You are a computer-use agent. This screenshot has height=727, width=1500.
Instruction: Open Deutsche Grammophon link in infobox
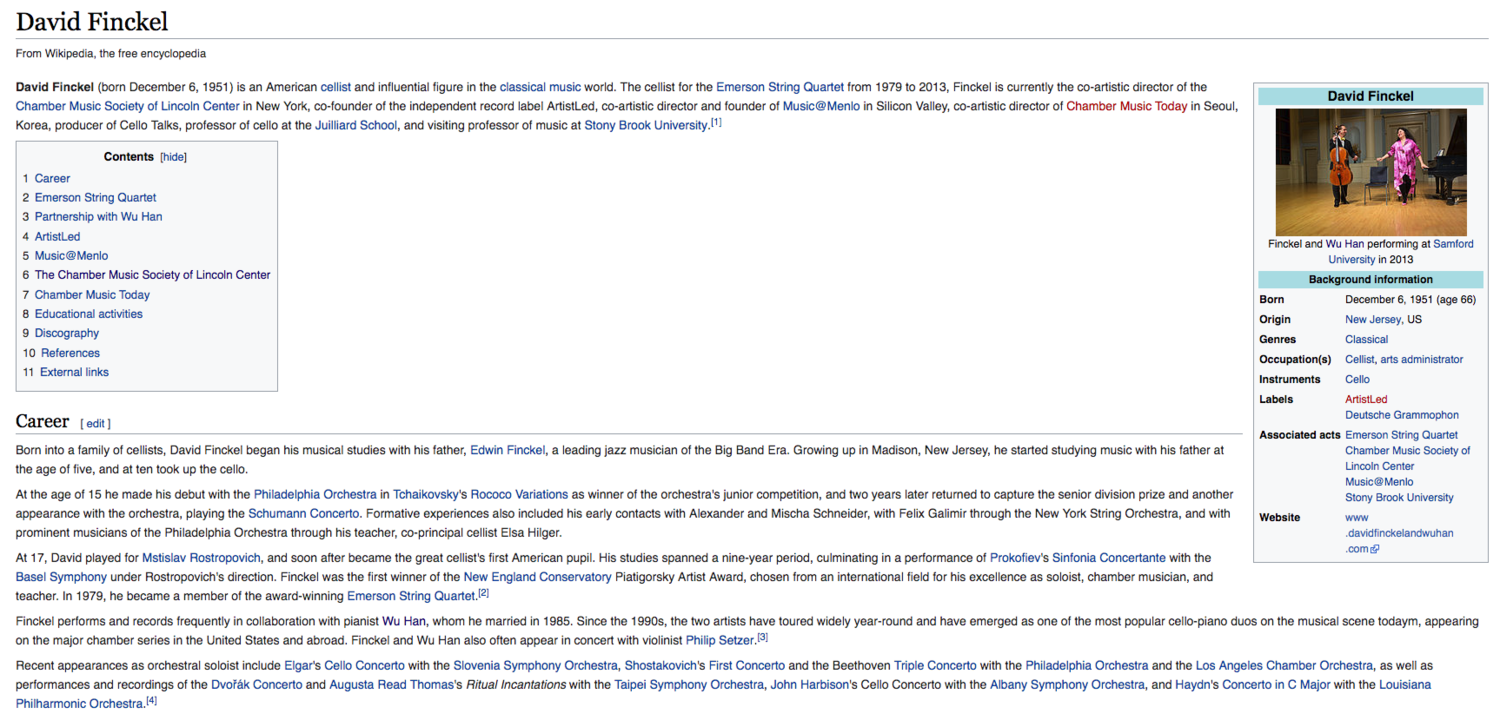(x=1401, y=415)
